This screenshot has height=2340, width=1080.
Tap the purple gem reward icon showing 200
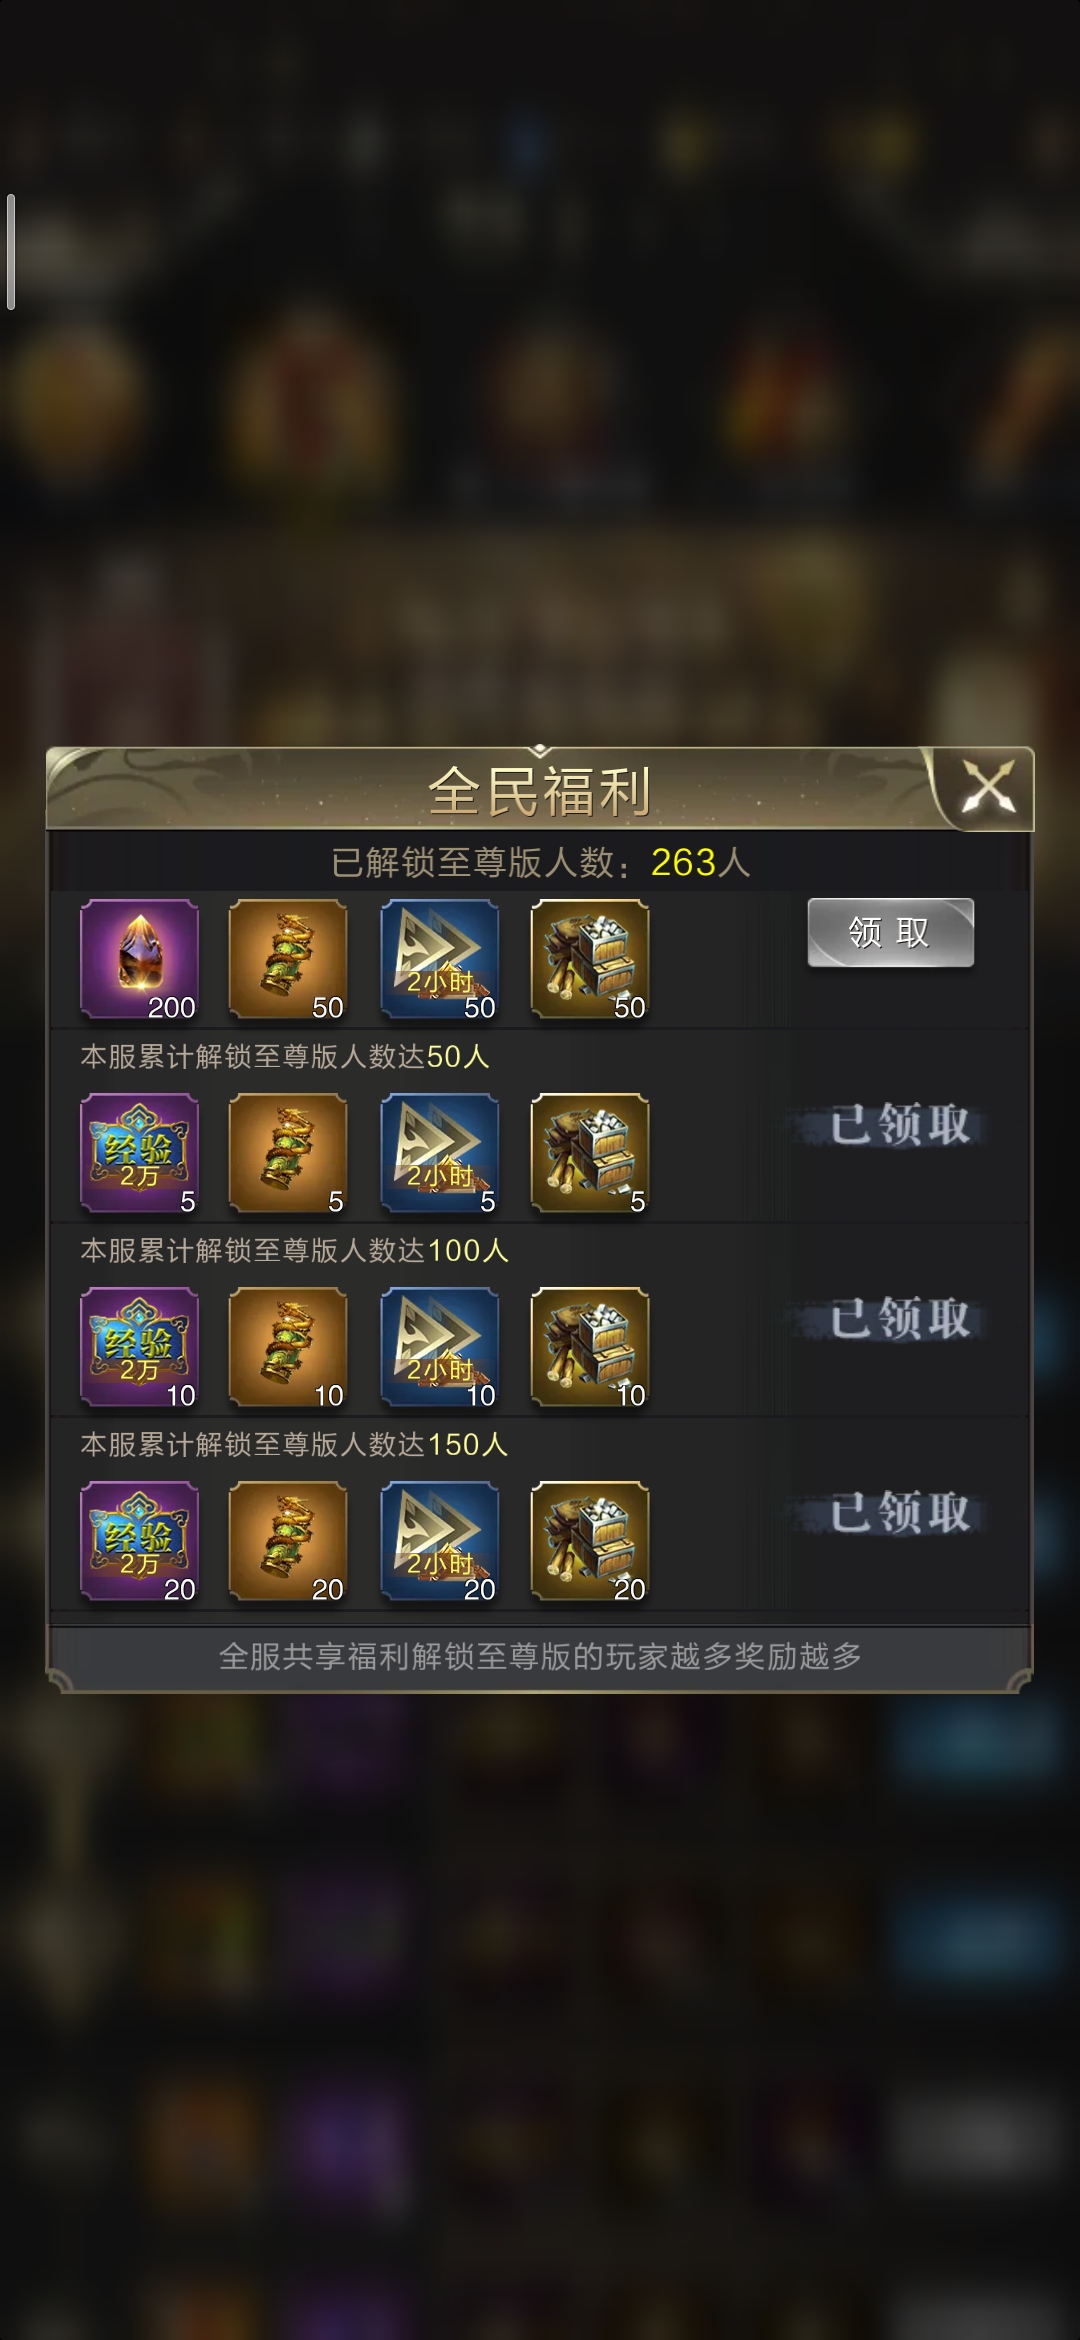[139, 959]
